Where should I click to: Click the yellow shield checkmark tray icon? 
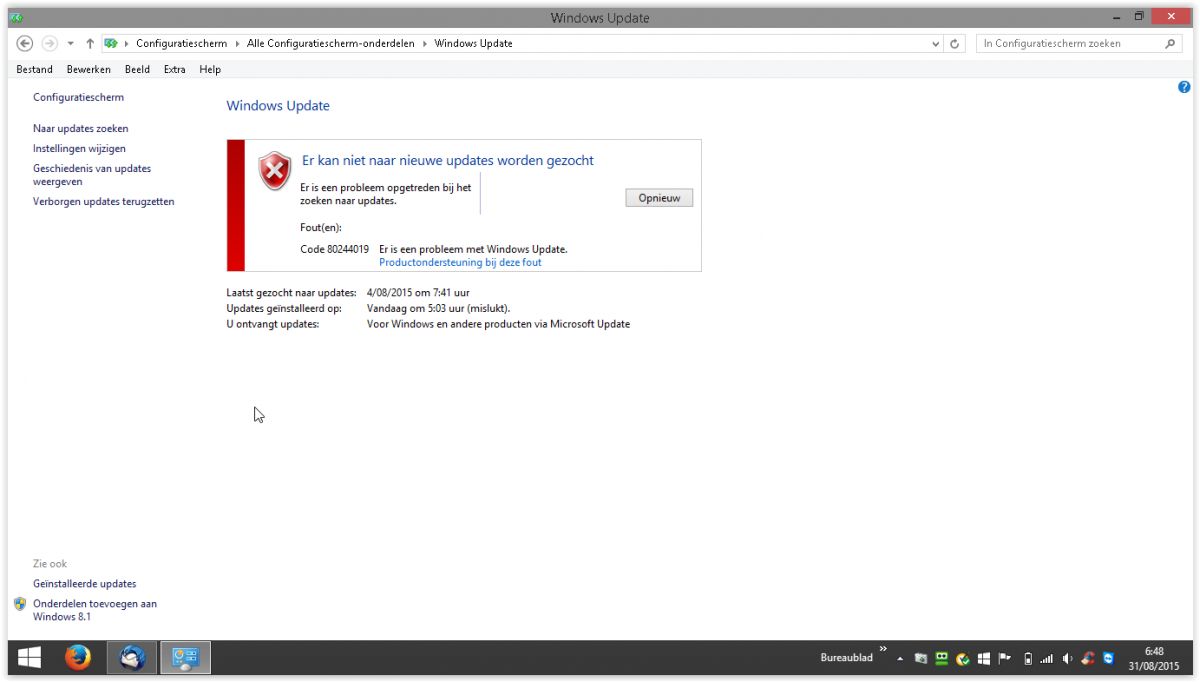[962, 659]
